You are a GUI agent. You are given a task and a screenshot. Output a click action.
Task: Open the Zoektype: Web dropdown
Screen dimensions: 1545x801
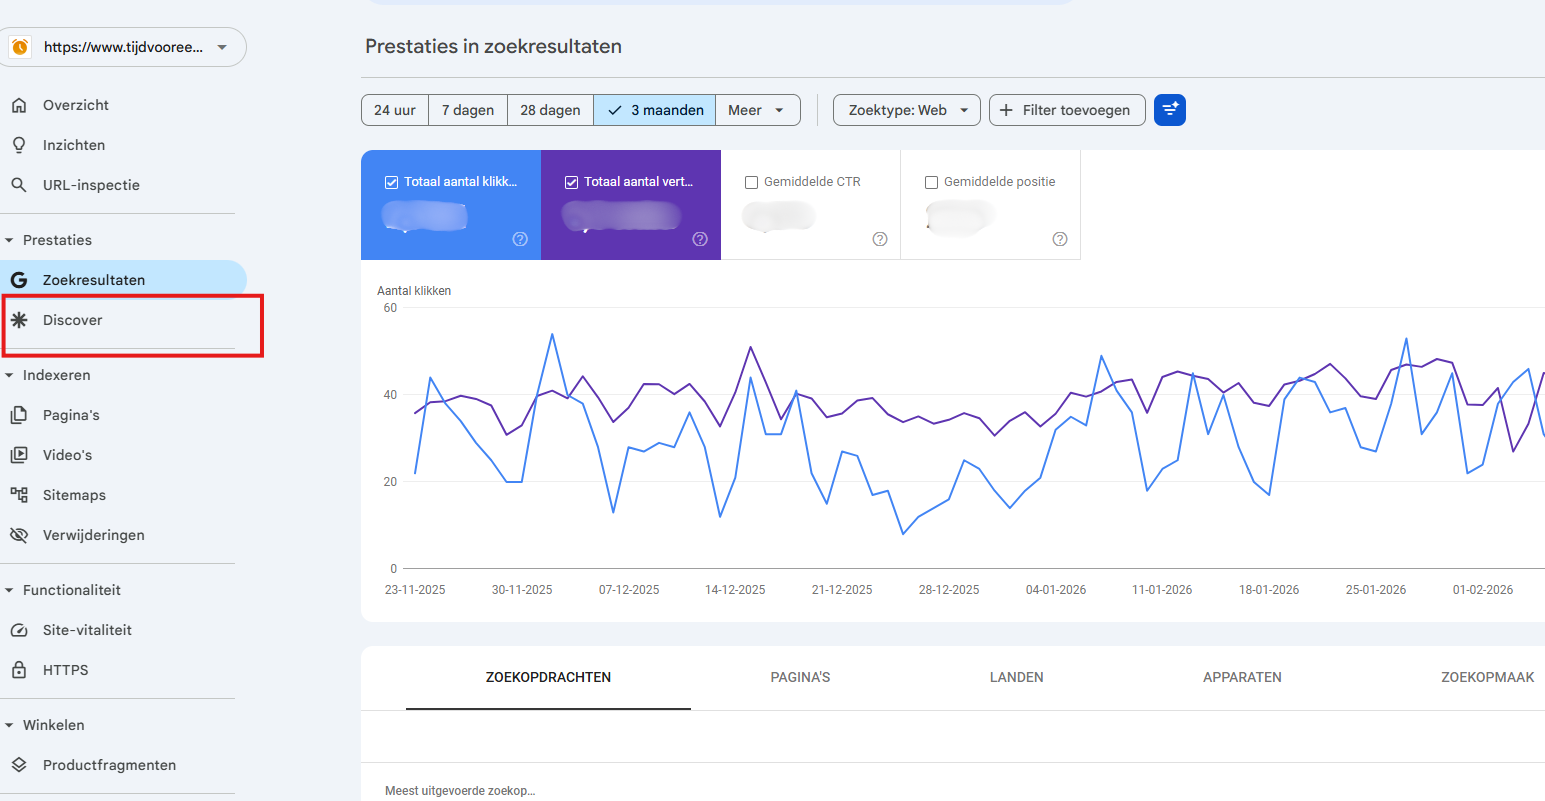coord(906,110)
